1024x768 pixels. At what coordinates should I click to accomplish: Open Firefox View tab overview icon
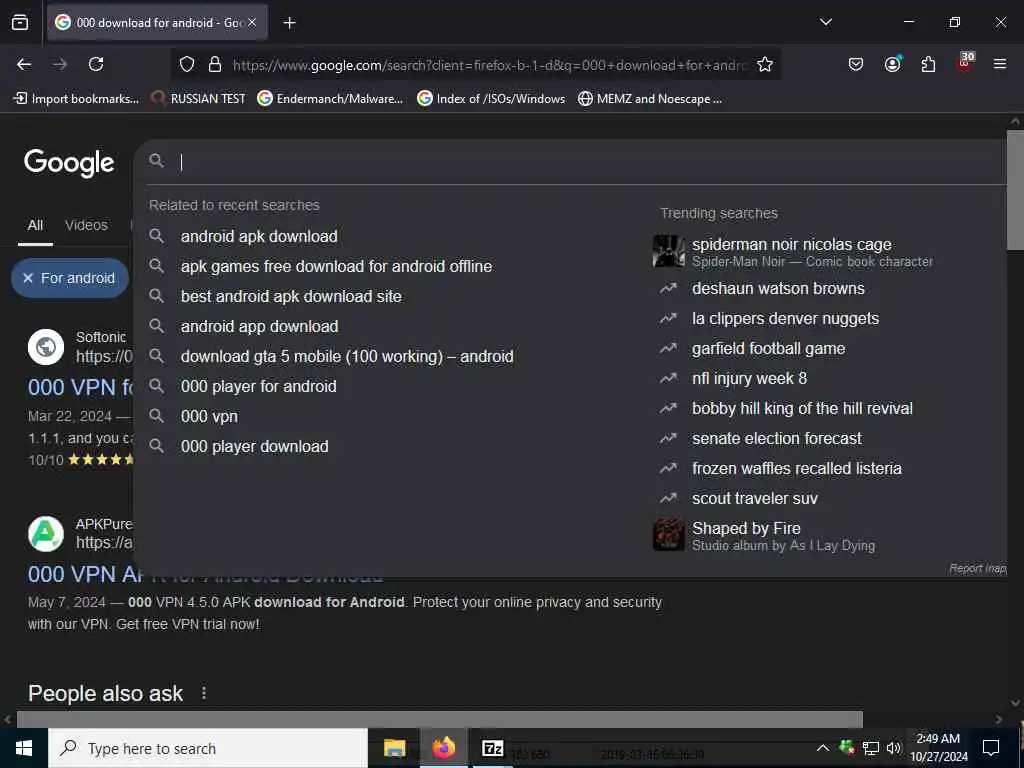coord(20,22)
